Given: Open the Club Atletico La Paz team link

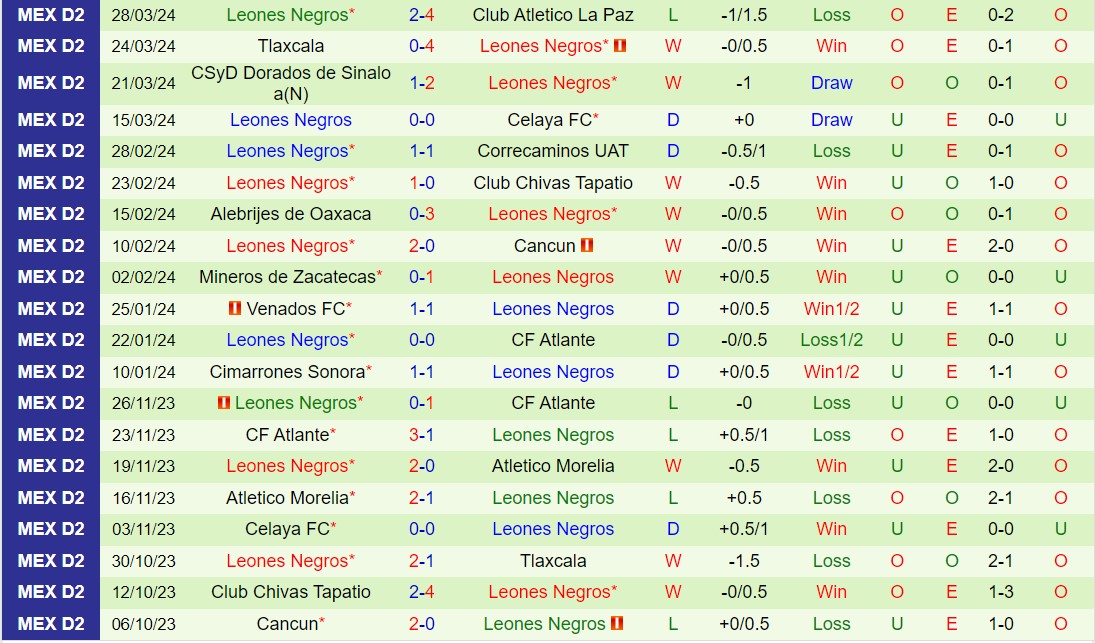Looking at the screenshot, I should [x=553, y=15].
